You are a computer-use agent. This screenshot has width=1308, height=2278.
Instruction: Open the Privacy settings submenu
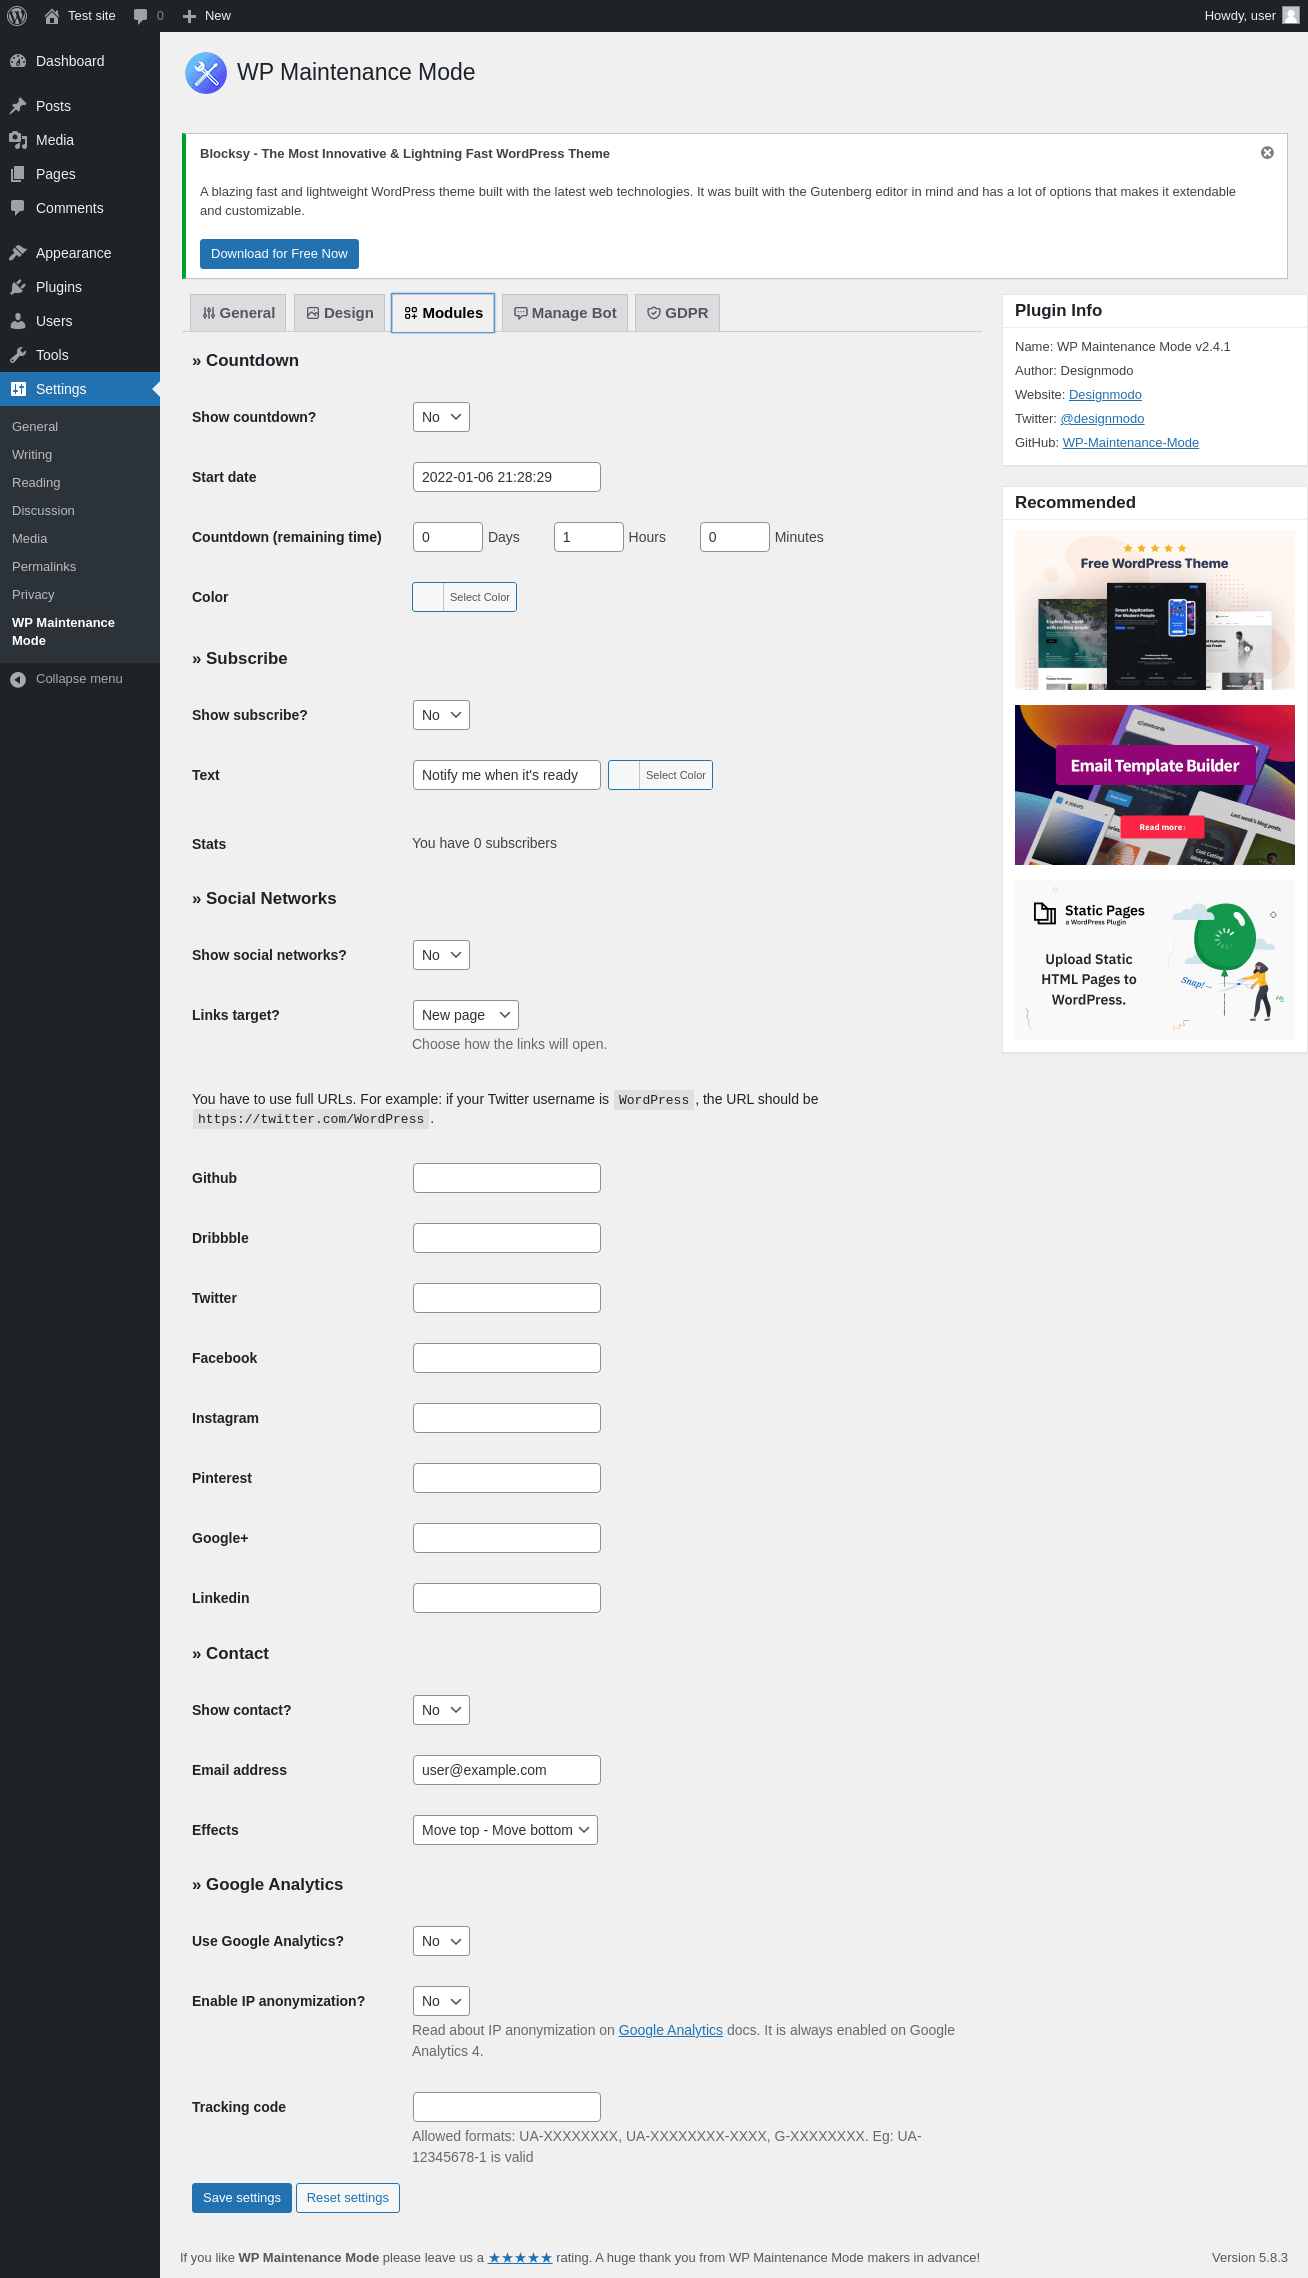coord(33,595)
